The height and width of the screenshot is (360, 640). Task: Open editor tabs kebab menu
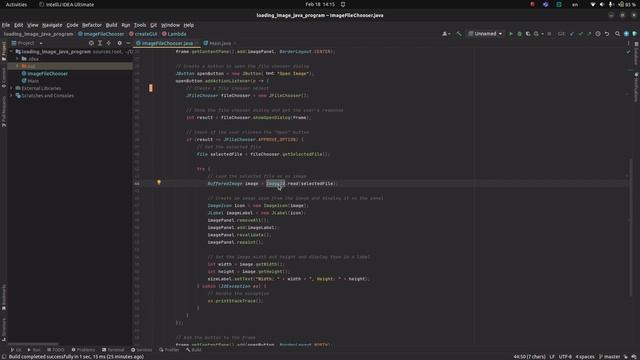628,43
